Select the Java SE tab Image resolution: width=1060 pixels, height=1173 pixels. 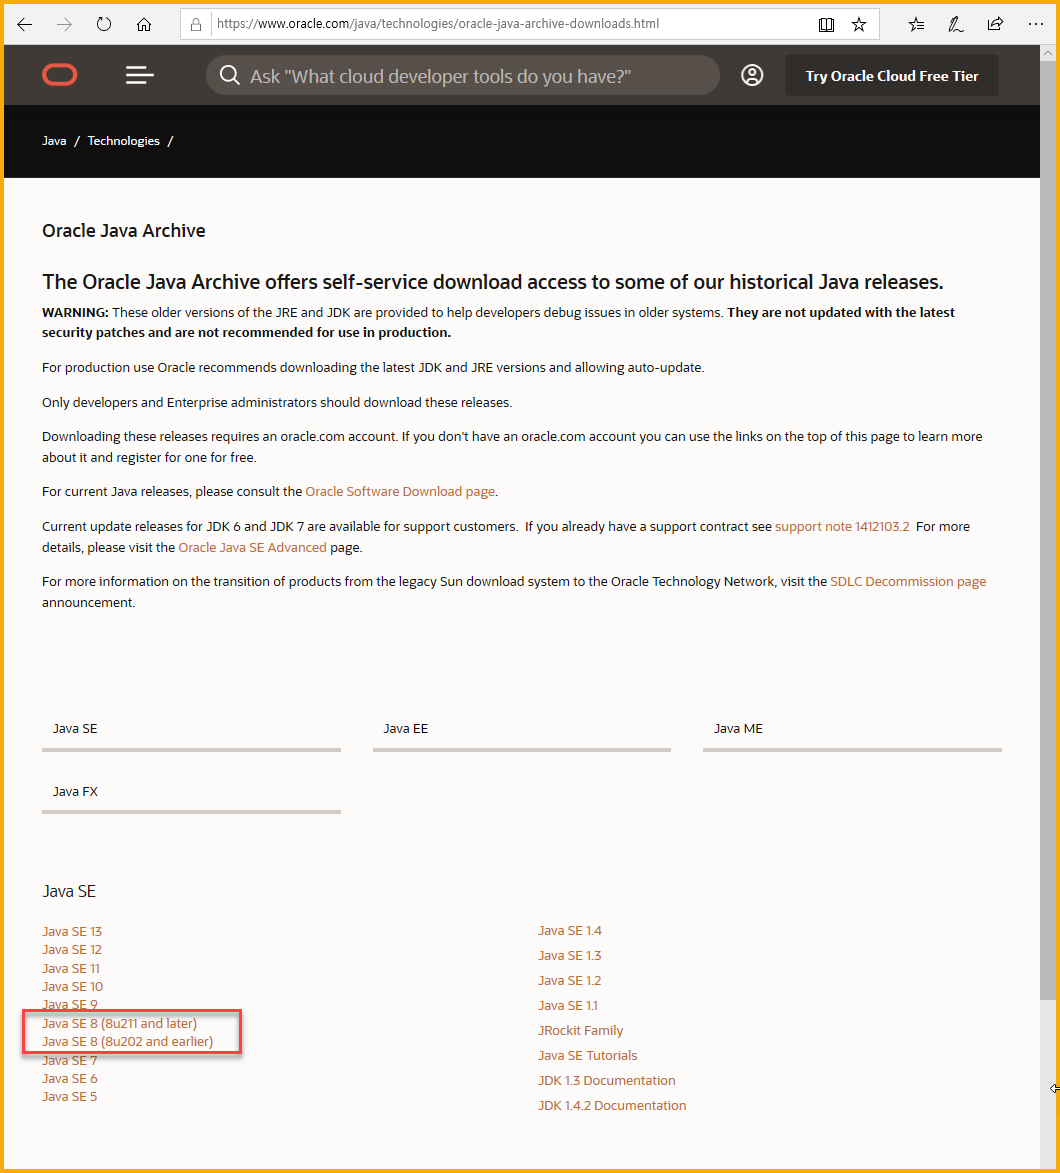point(192,730)
